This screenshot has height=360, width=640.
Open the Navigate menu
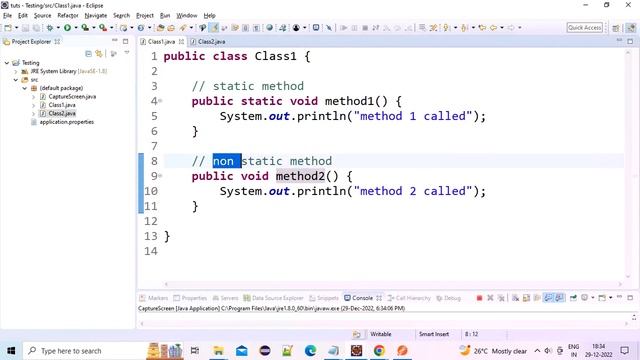coord(96,16)
